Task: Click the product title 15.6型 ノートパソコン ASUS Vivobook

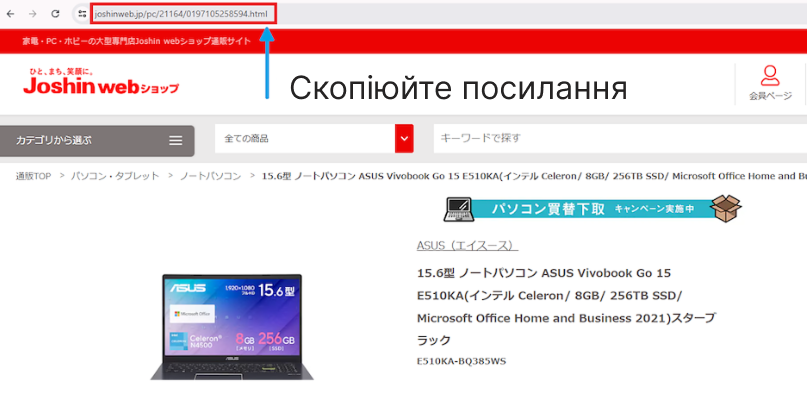Action: coord(566,306)
